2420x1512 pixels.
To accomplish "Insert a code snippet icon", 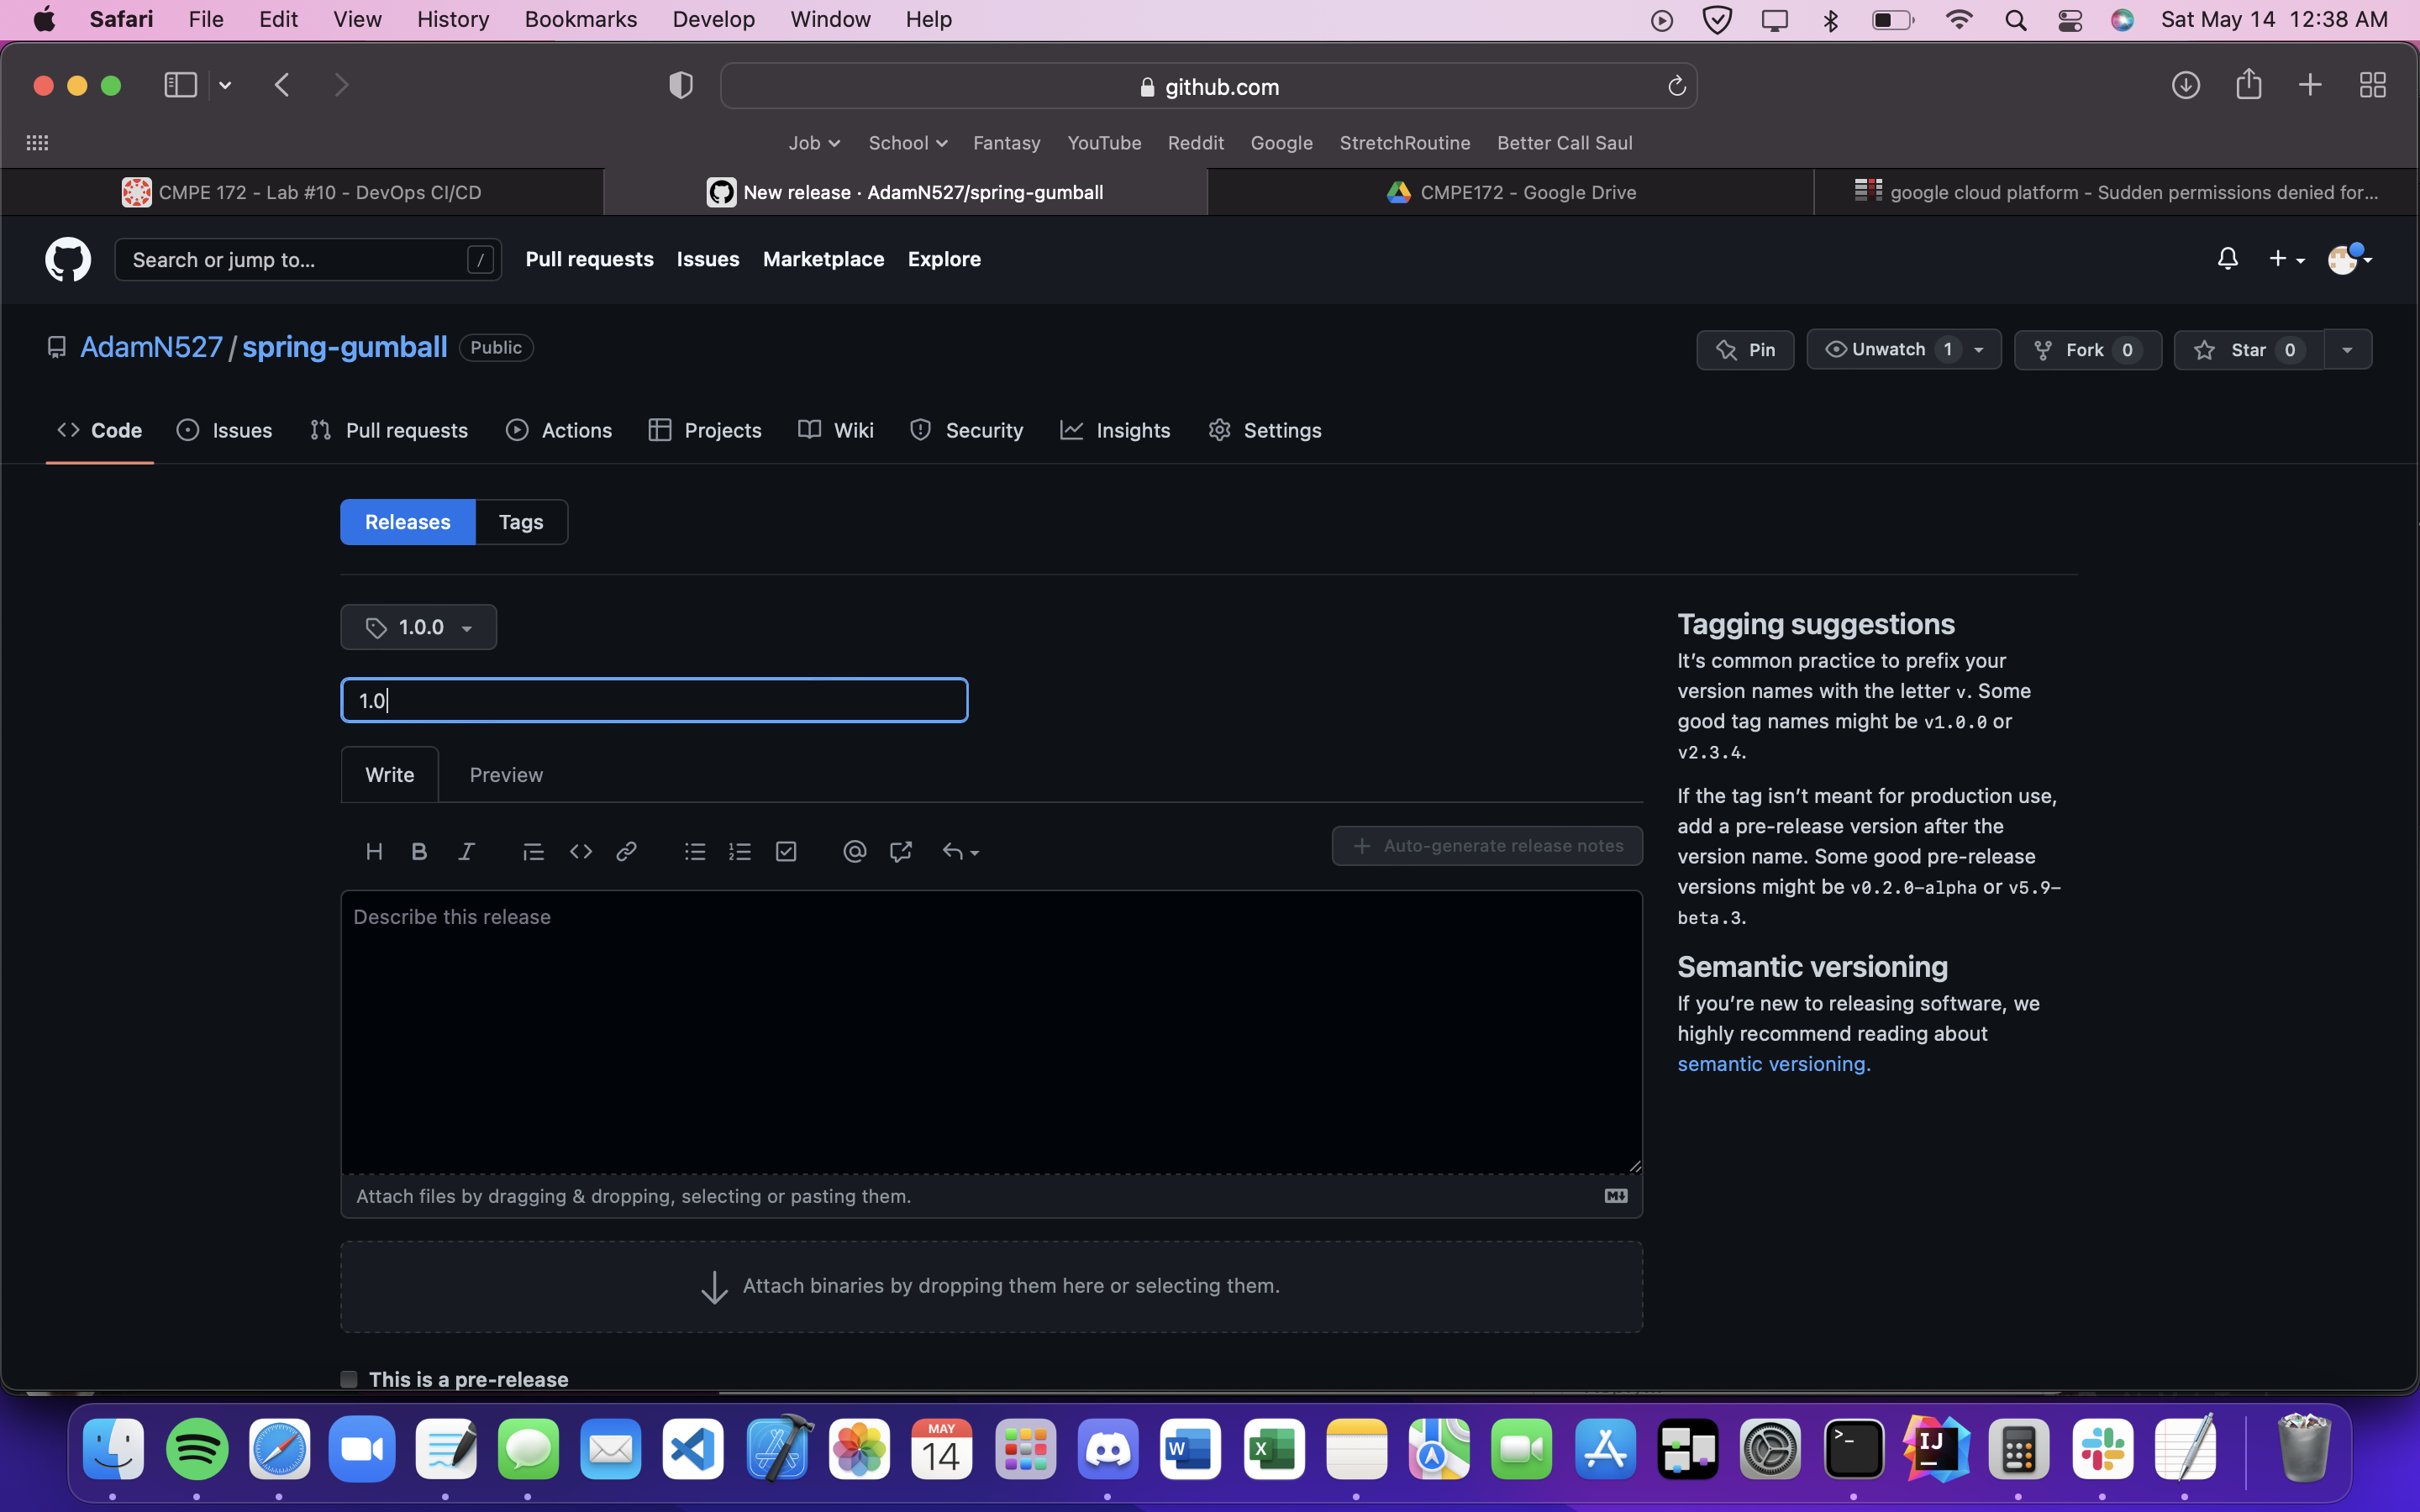I will (x=581, y=851).
